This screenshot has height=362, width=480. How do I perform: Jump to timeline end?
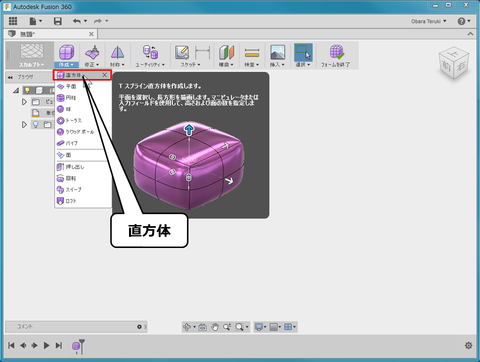point(59,345)
